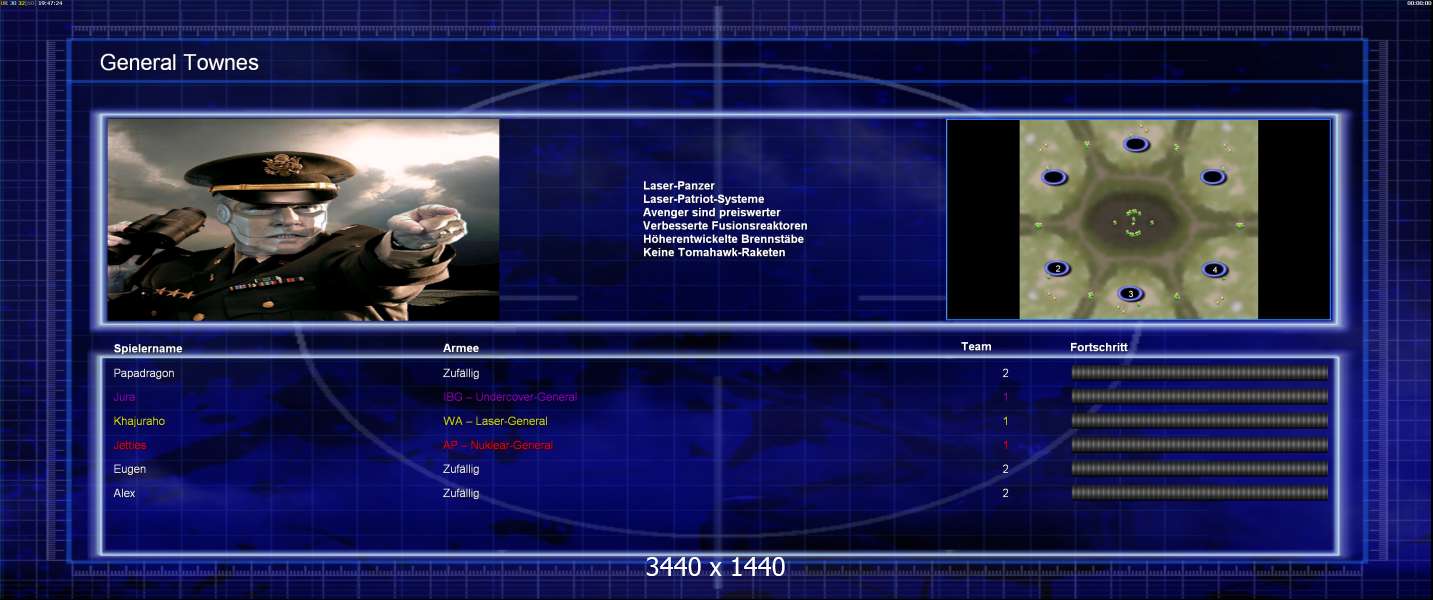Click the 'Spielername' column header
This screenshot has height=600, width=1433.
148,349
